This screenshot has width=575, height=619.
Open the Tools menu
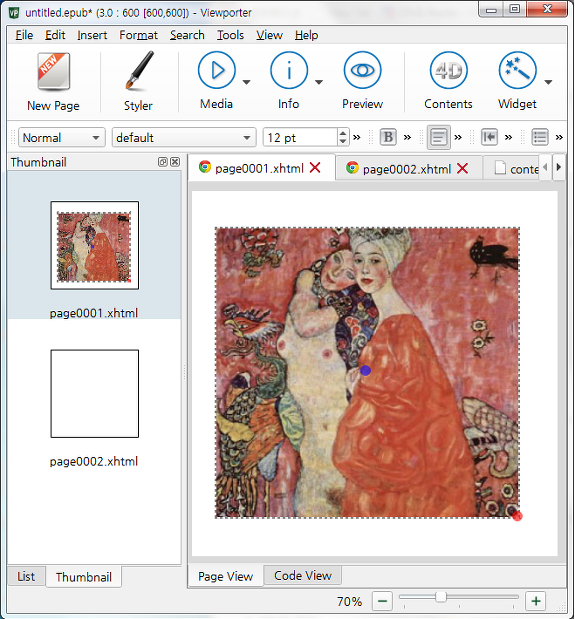(230, 35)
